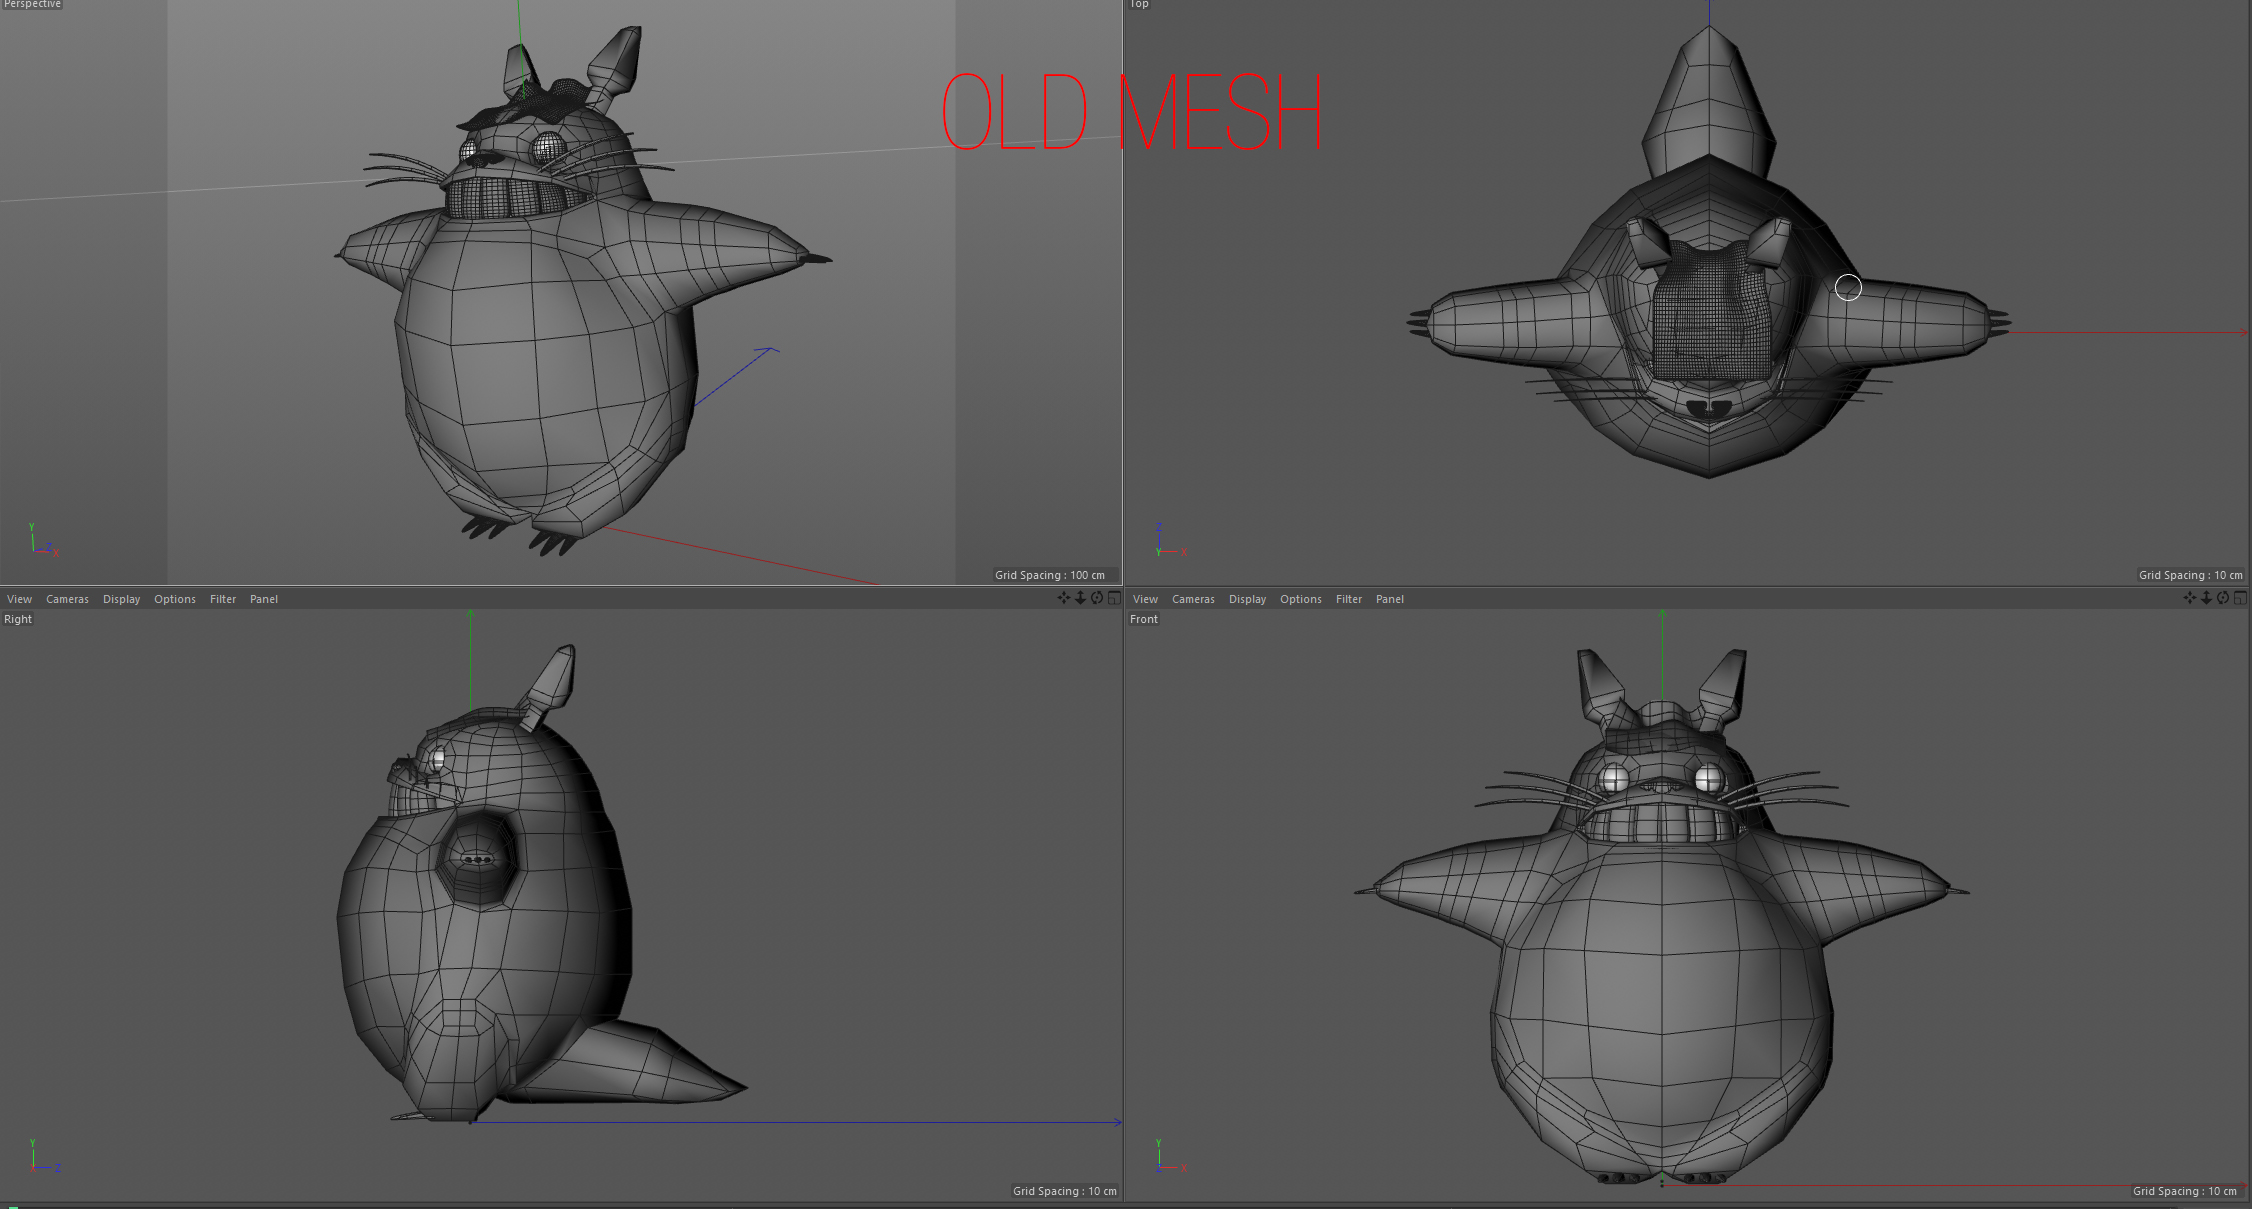
Task: Open the Display menu of Front viewport
Action: pos(1247,599)
